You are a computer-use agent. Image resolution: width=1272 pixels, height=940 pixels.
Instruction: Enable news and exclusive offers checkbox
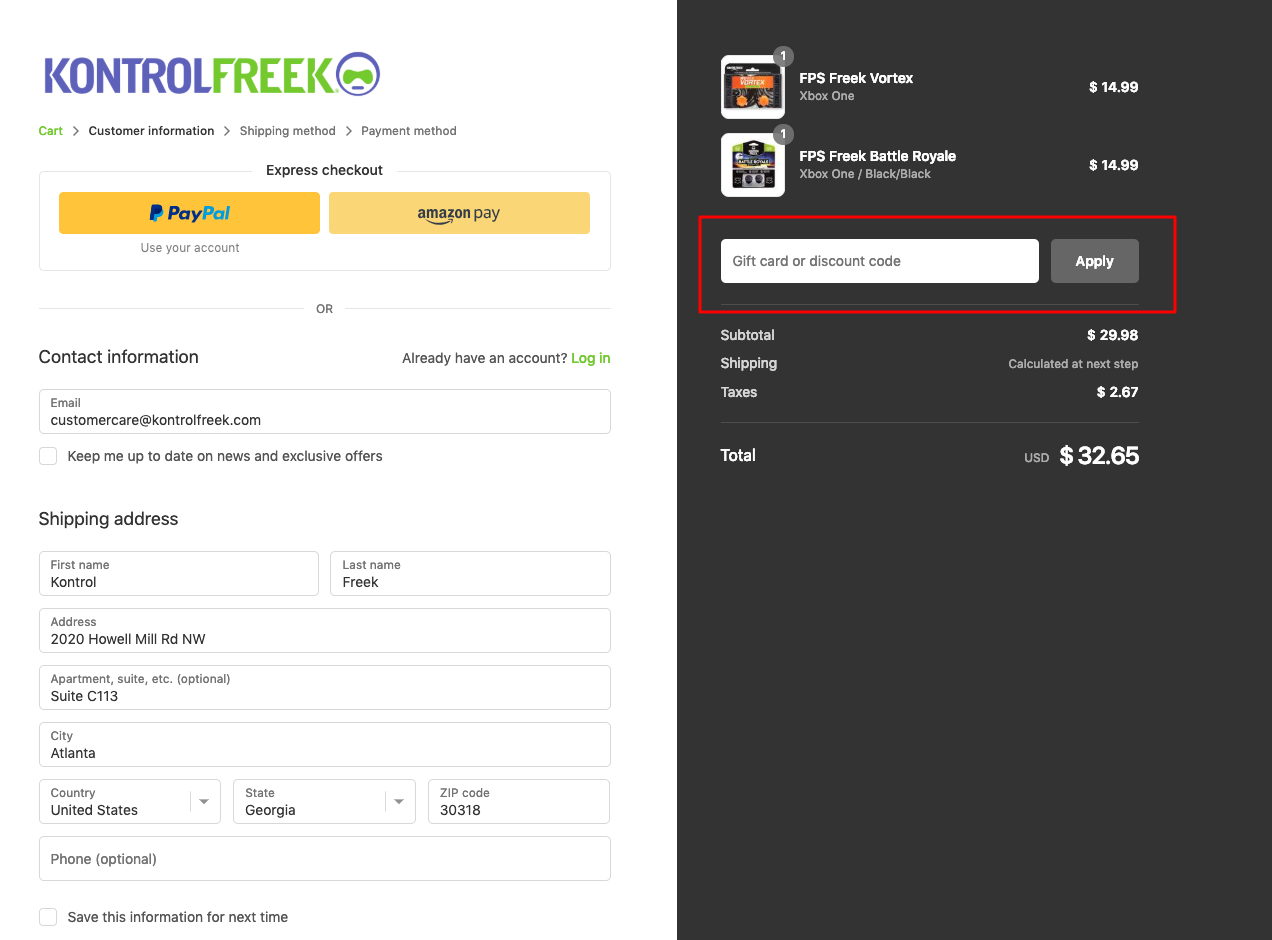(x=48, y=456)
